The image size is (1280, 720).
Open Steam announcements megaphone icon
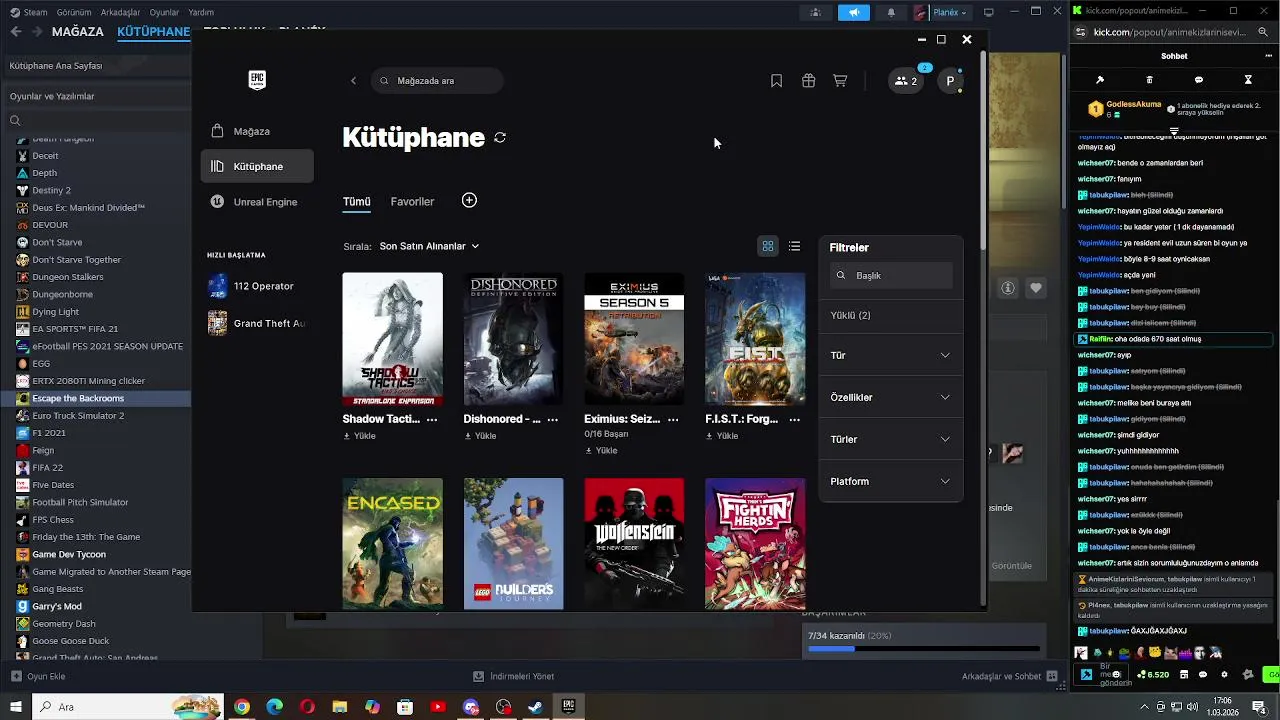[x=853, y=12]
